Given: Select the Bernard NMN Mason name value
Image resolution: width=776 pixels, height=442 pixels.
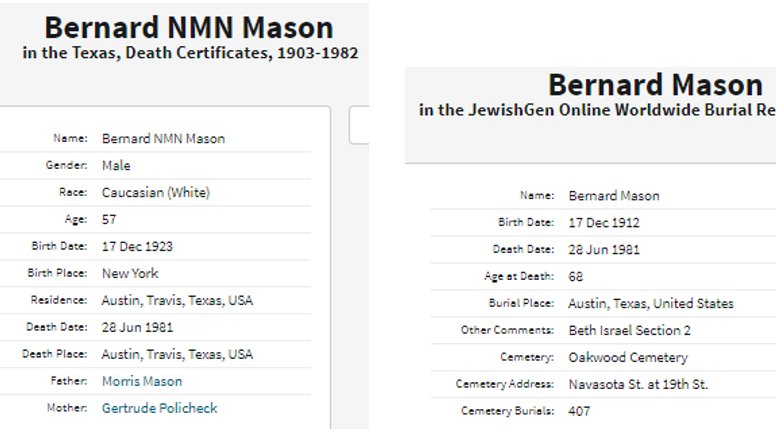Looking at the screenshot, I should 163,139.
